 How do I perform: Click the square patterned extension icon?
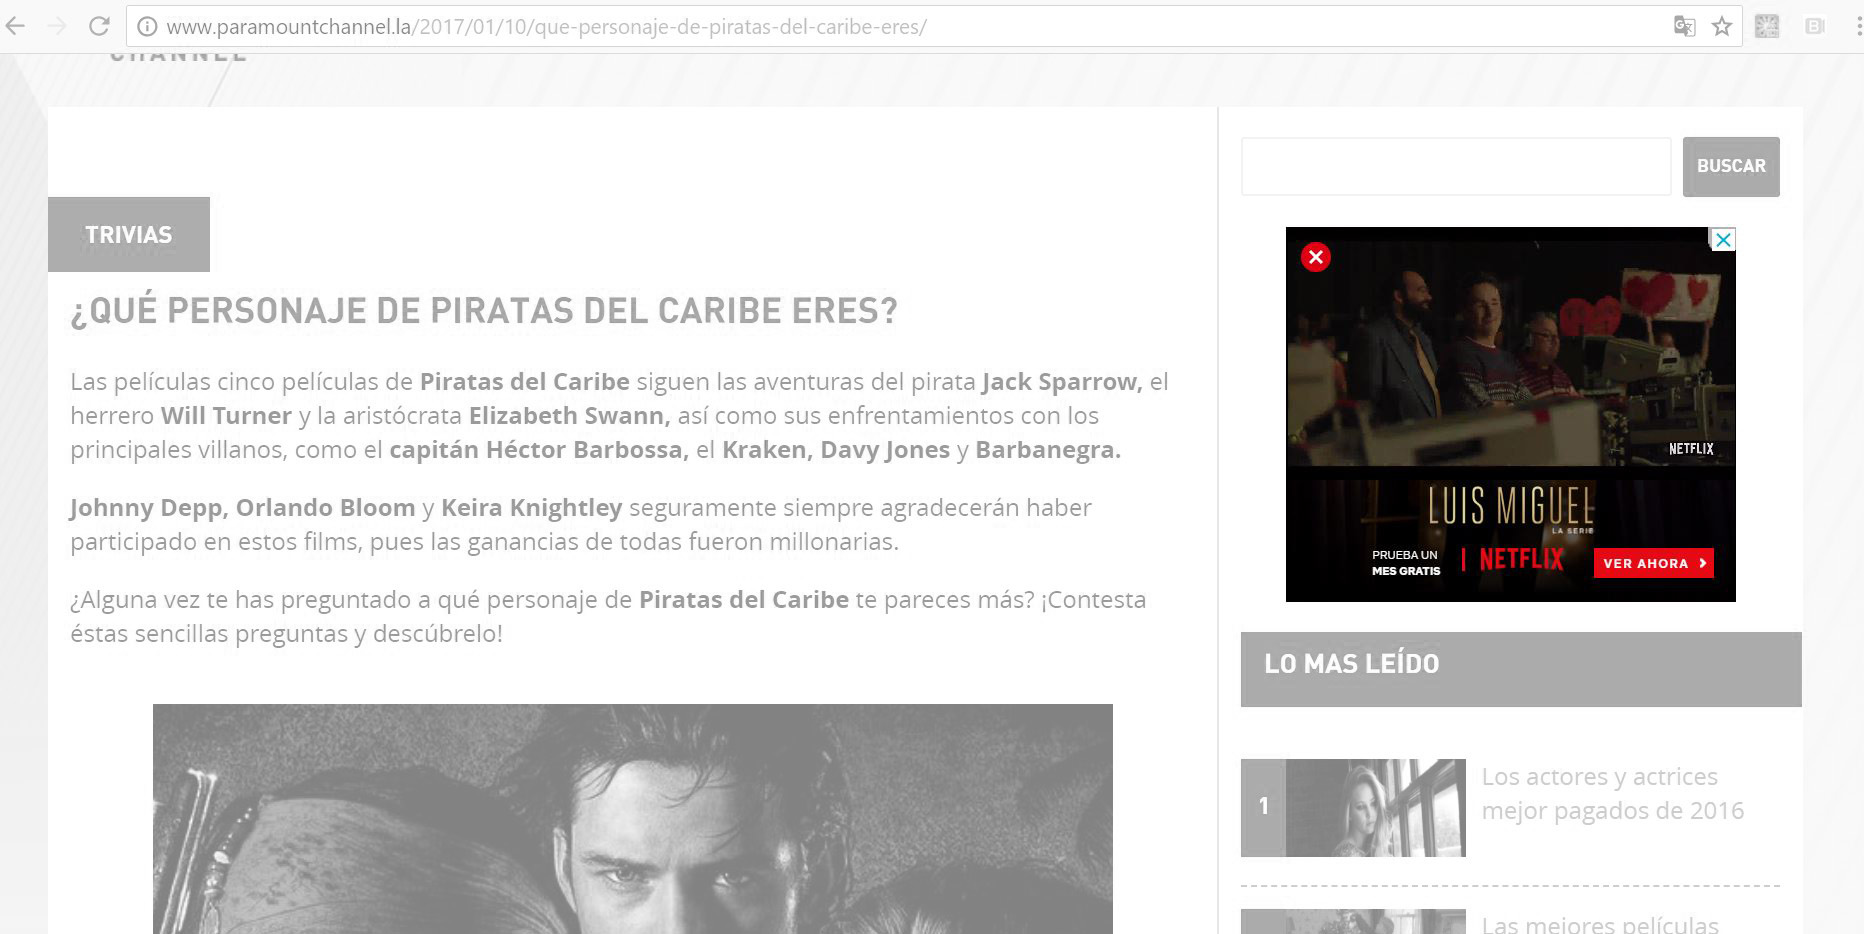point(1767,27)
